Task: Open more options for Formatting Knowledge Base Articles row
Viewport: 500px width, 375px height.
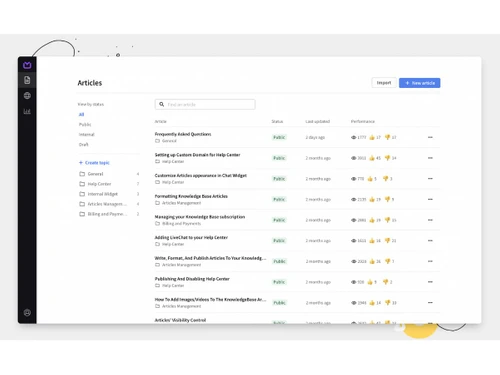Action: [430, 199]
